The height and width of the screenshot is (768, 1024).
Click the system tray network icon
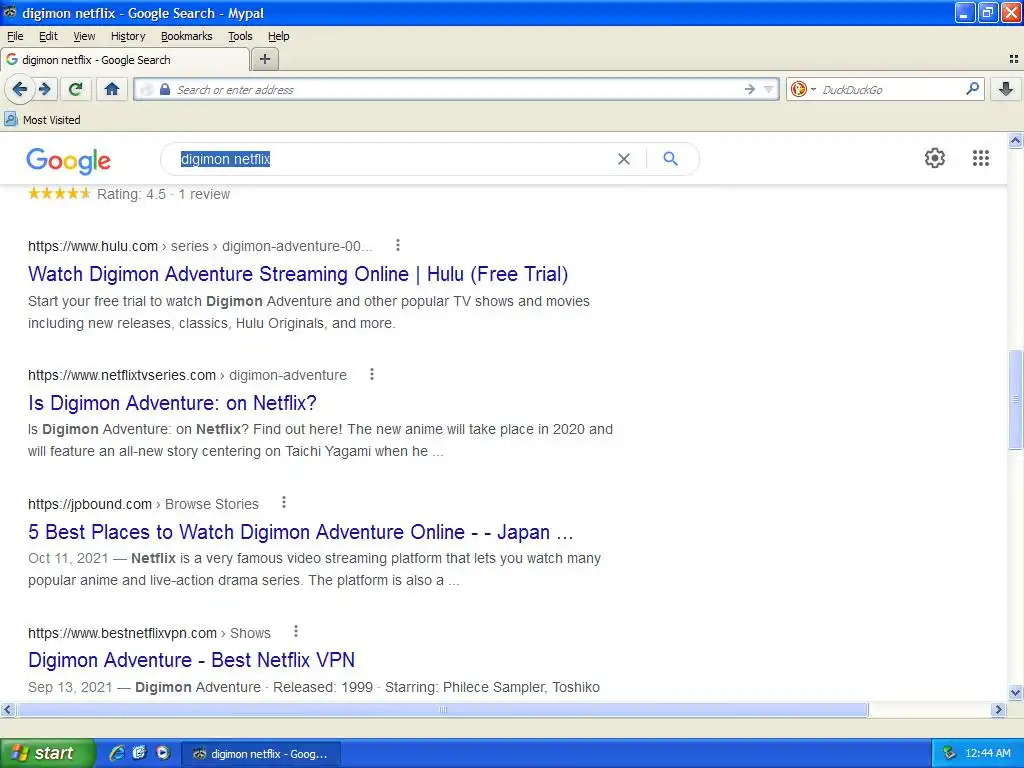(x=949, y=753)
